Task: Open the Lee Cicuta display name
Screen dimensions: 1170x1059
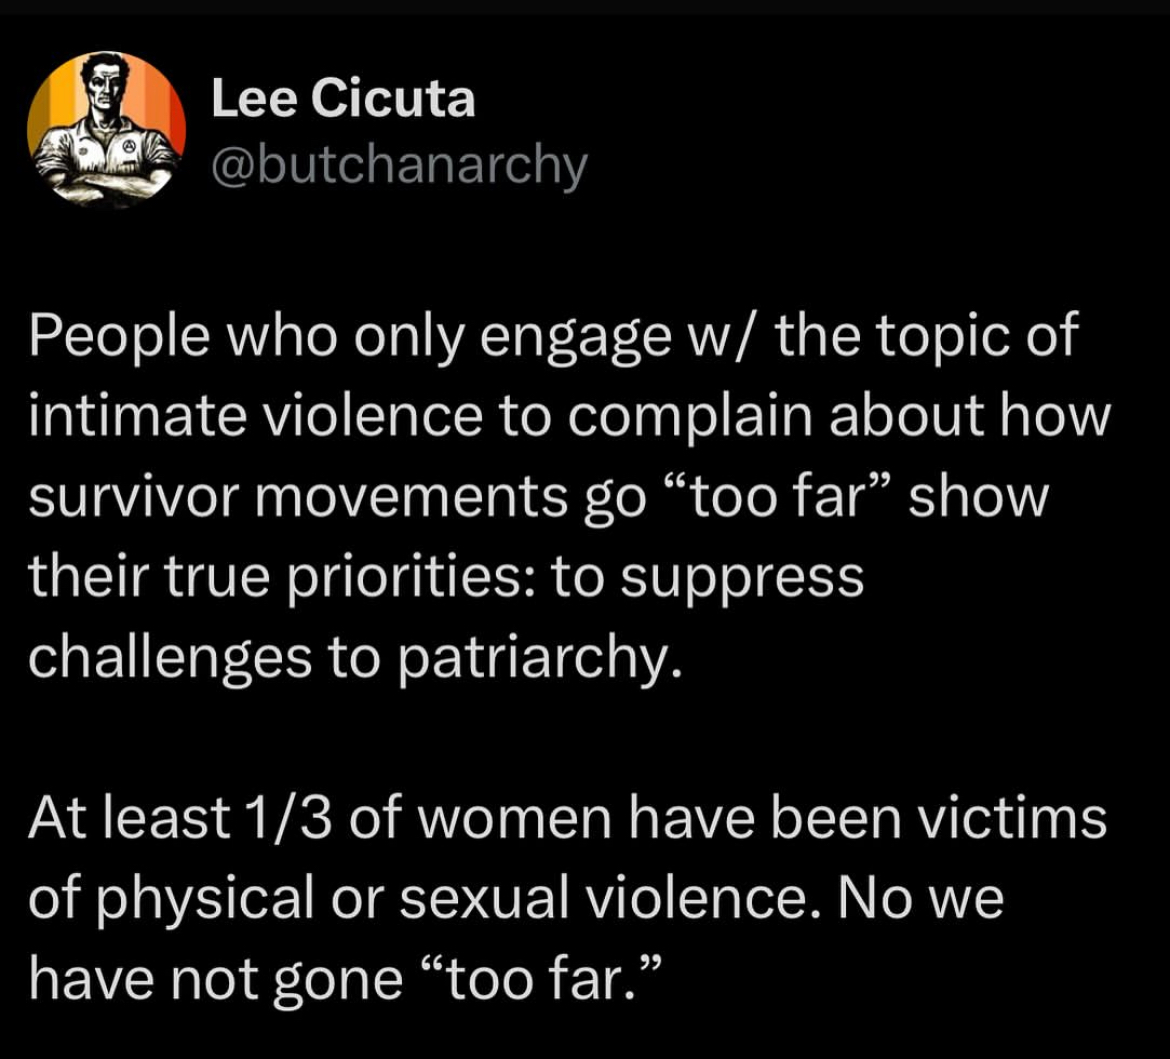Action: tap(343, 100)
